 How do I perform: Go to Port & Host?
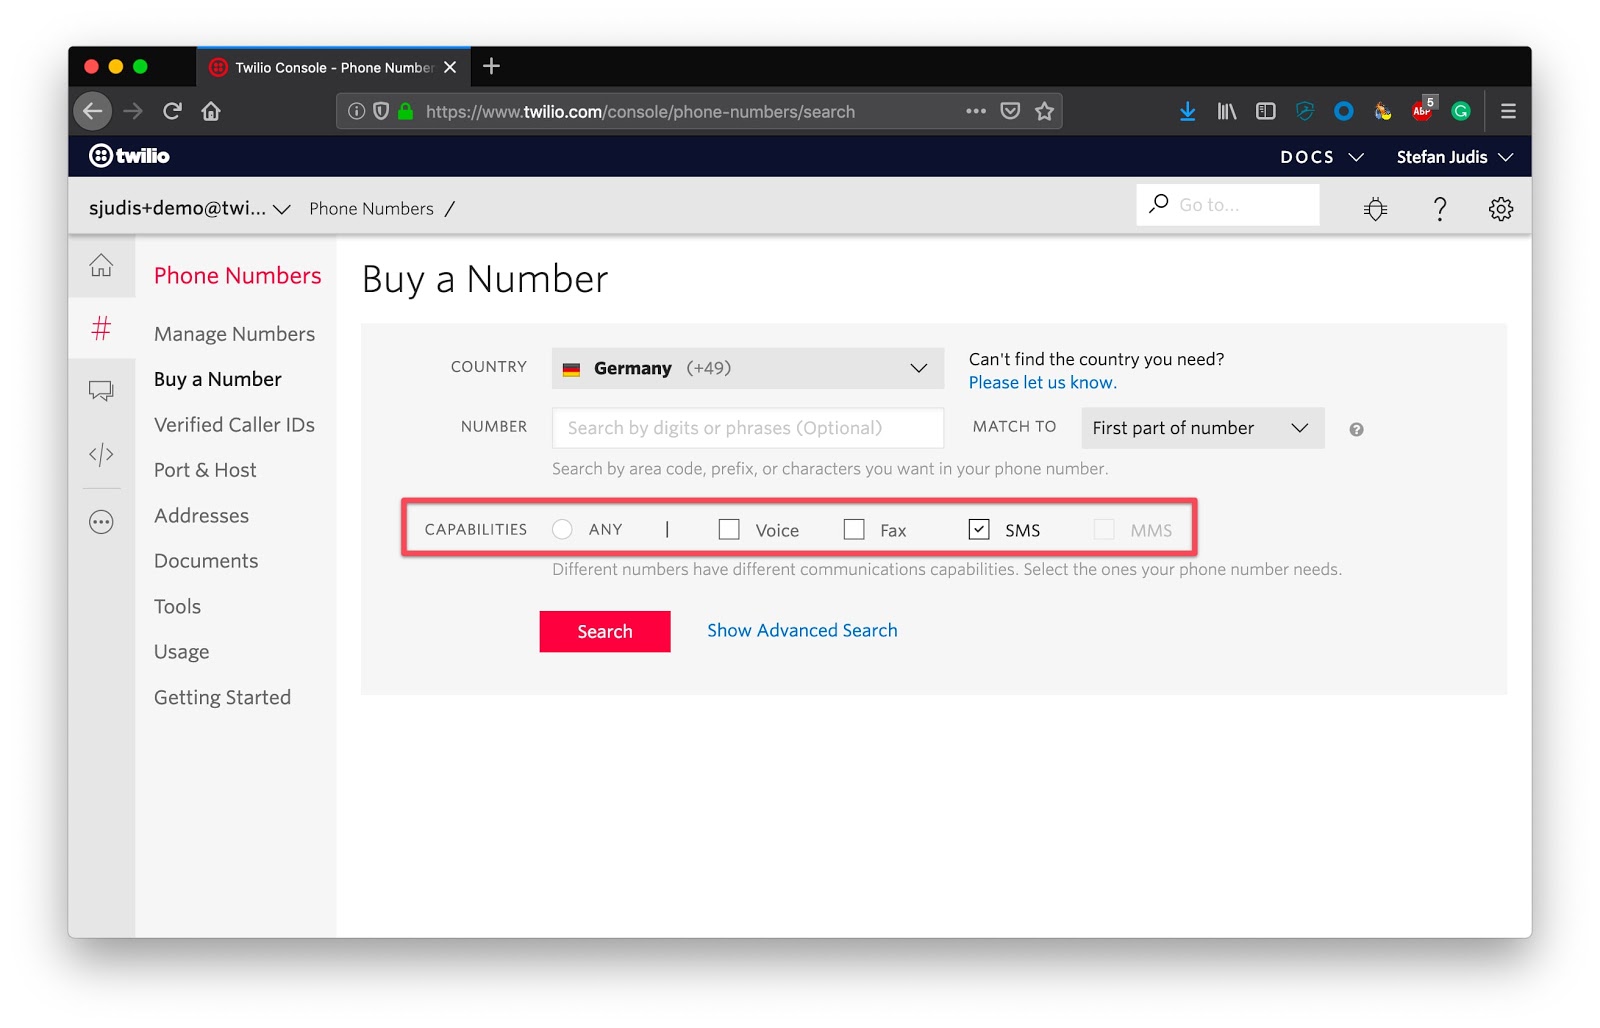coord(205,470)
